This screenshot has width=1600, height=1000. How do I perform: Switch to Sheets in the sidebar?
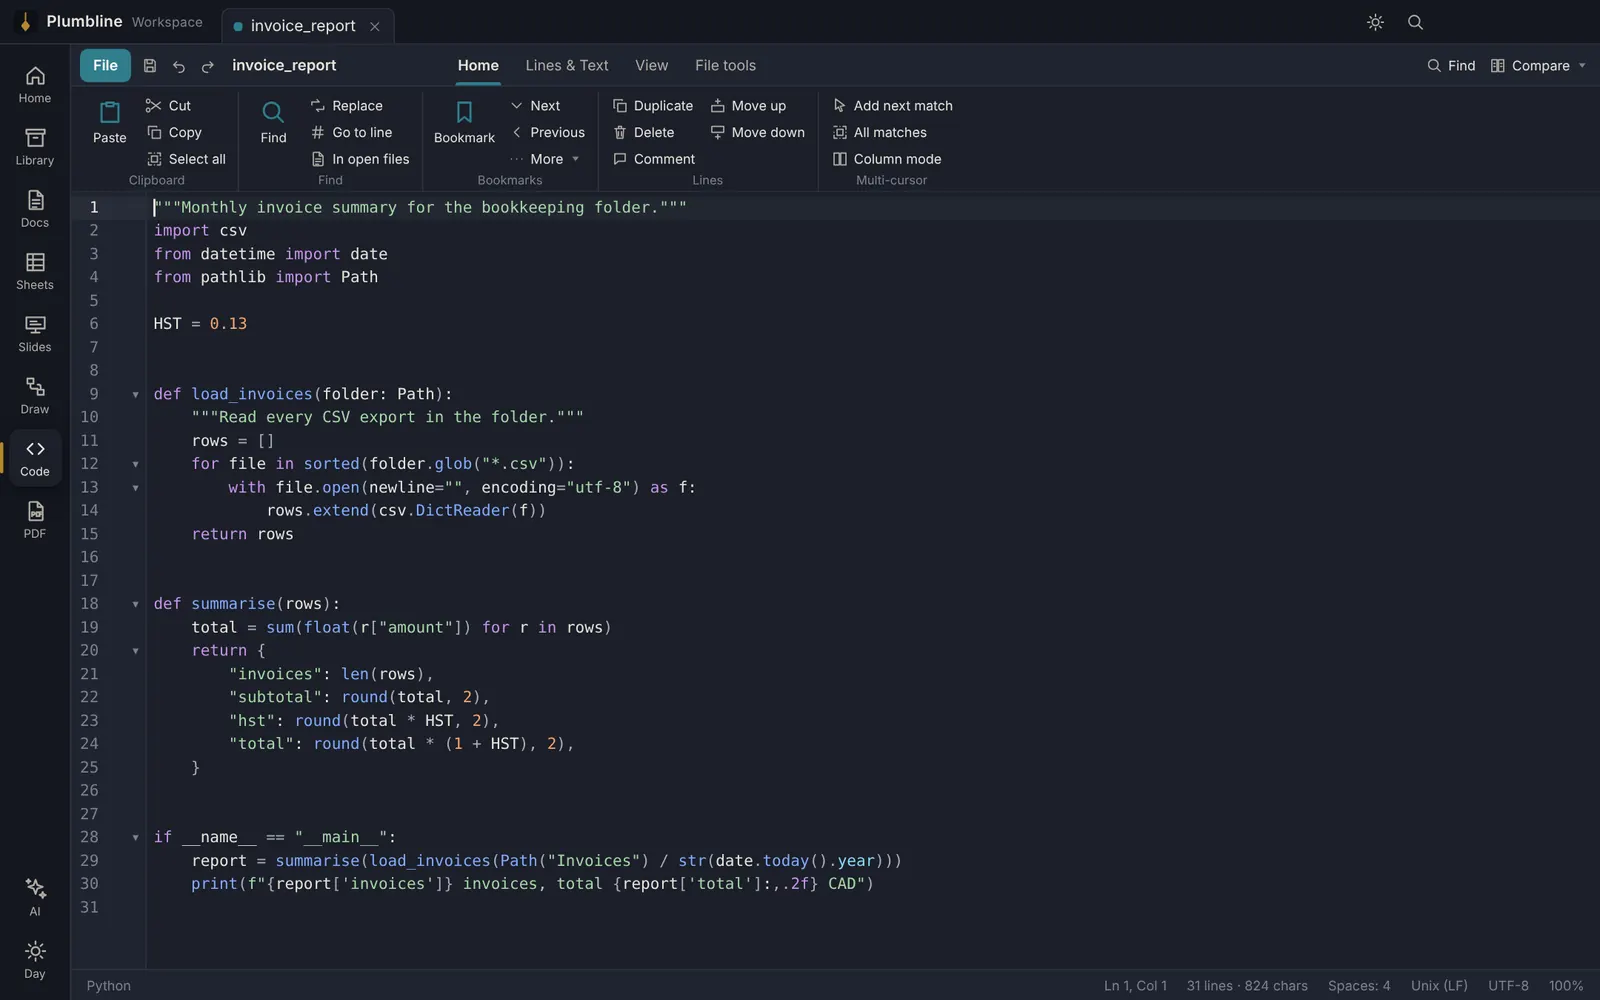point(35,271)
